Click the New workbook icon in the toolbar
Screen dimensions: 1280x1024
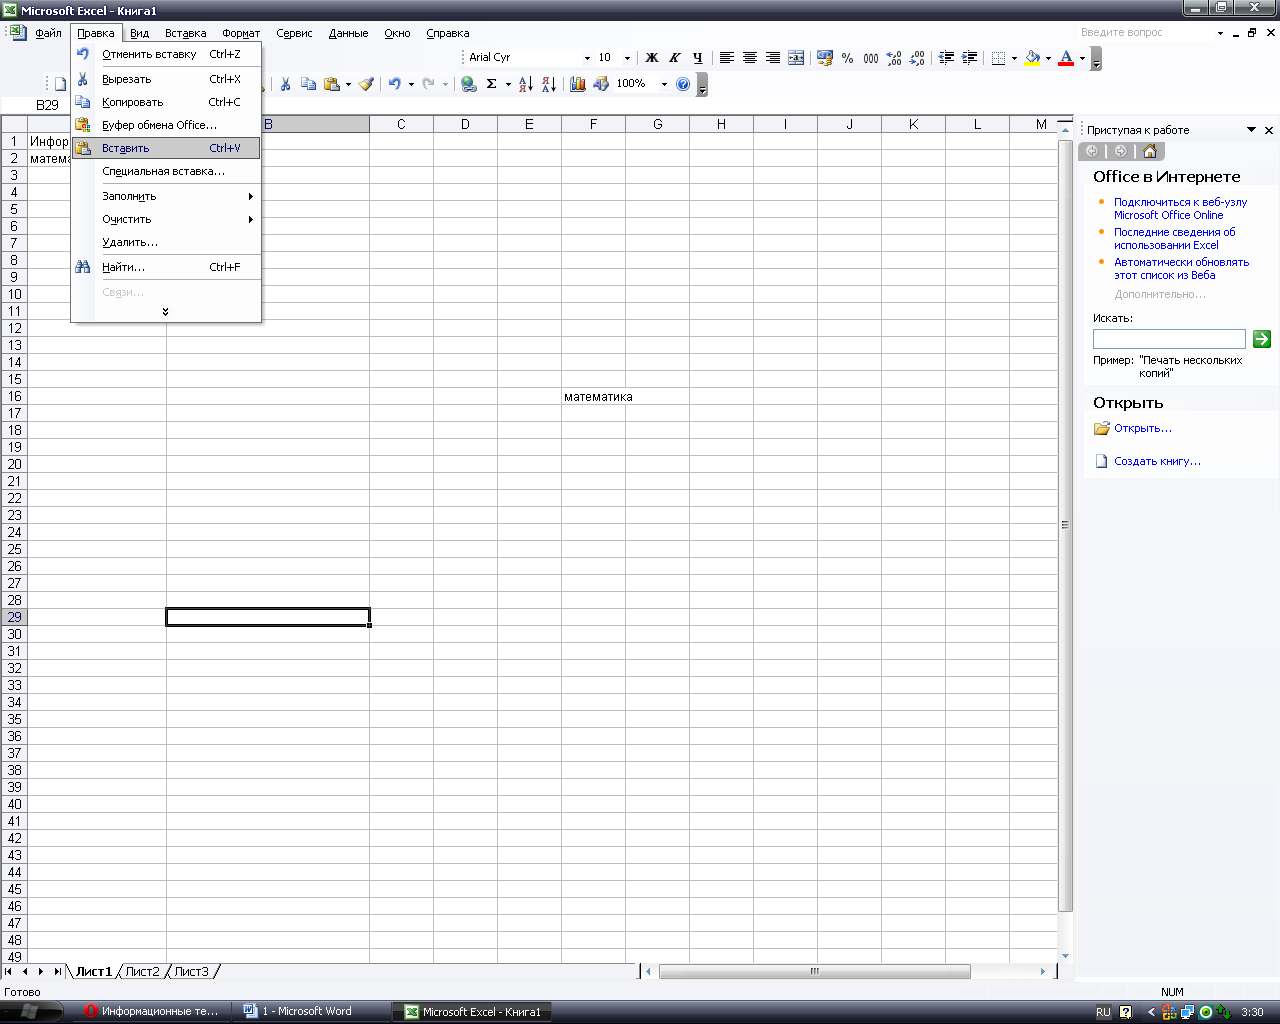click(x=60, y=84)
